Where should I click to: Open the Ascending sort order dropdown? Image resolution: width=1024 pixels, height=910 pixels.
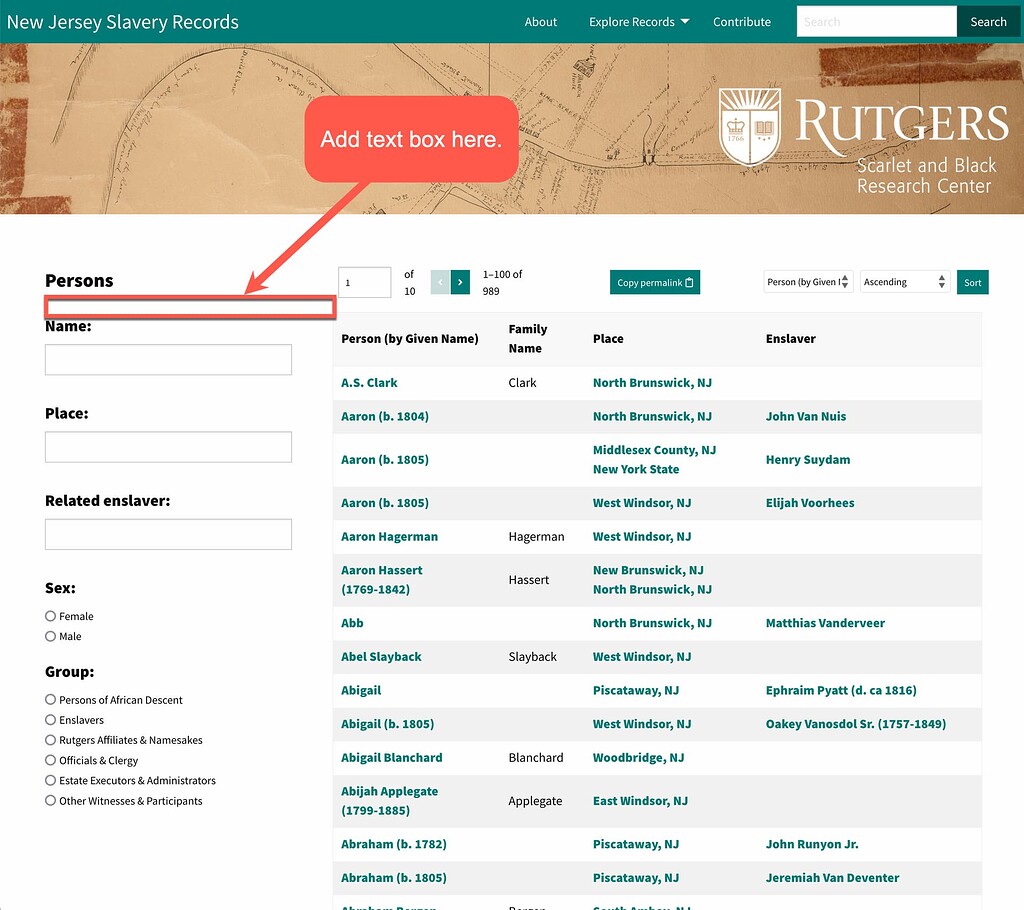point(903,282)
